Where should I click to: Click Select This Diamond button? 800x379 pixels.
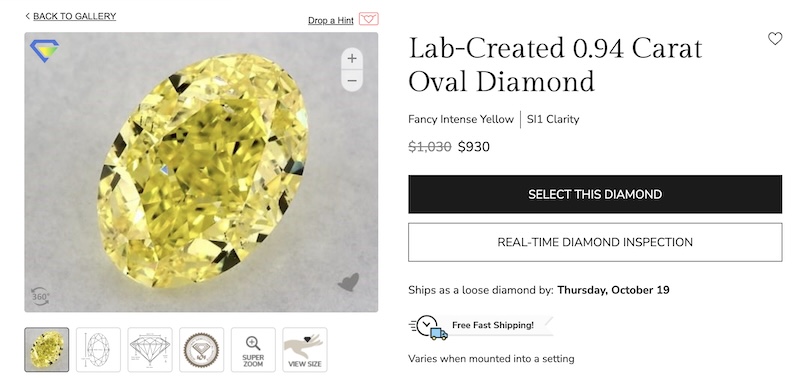(x=595, y=194)
